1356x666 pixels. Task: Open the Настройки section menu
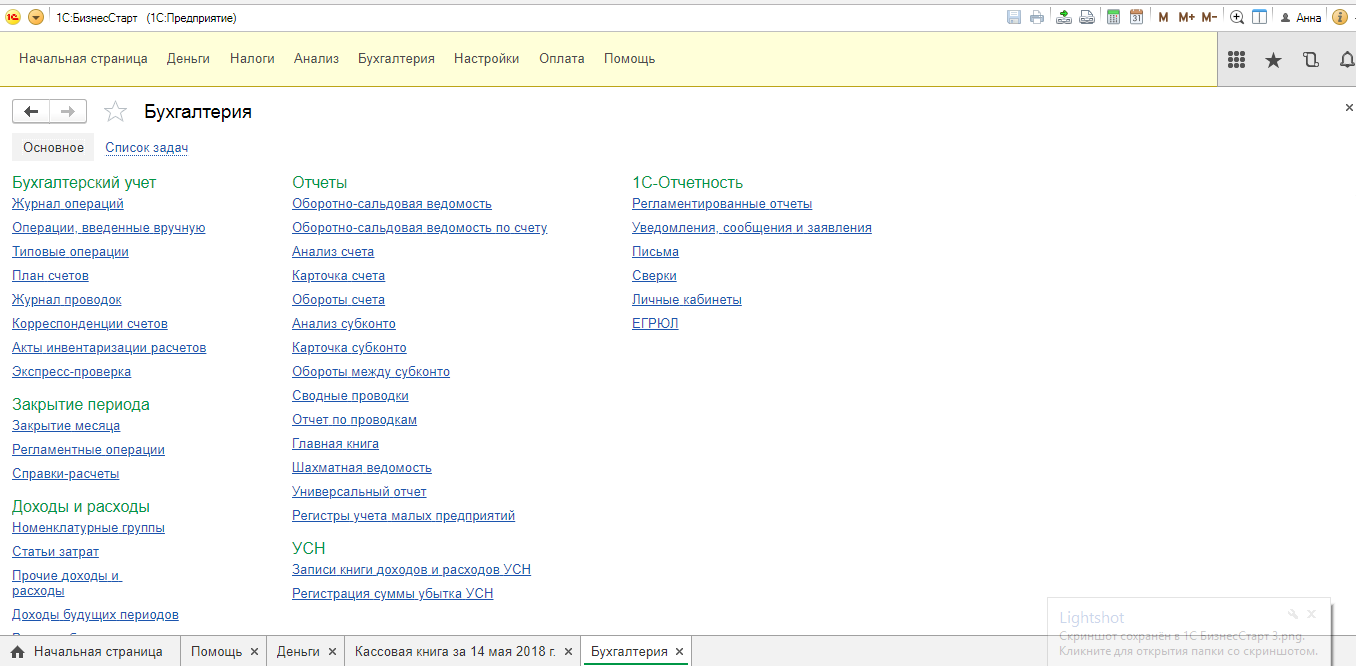pos(486,58)
